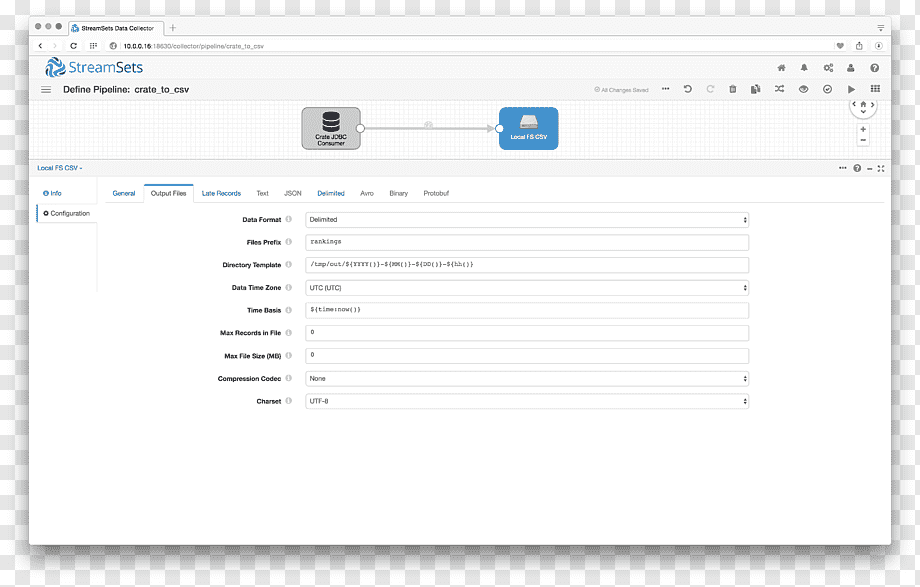
Task: Select the Local FS CSV stage
Action: click(x=529, y=128)
